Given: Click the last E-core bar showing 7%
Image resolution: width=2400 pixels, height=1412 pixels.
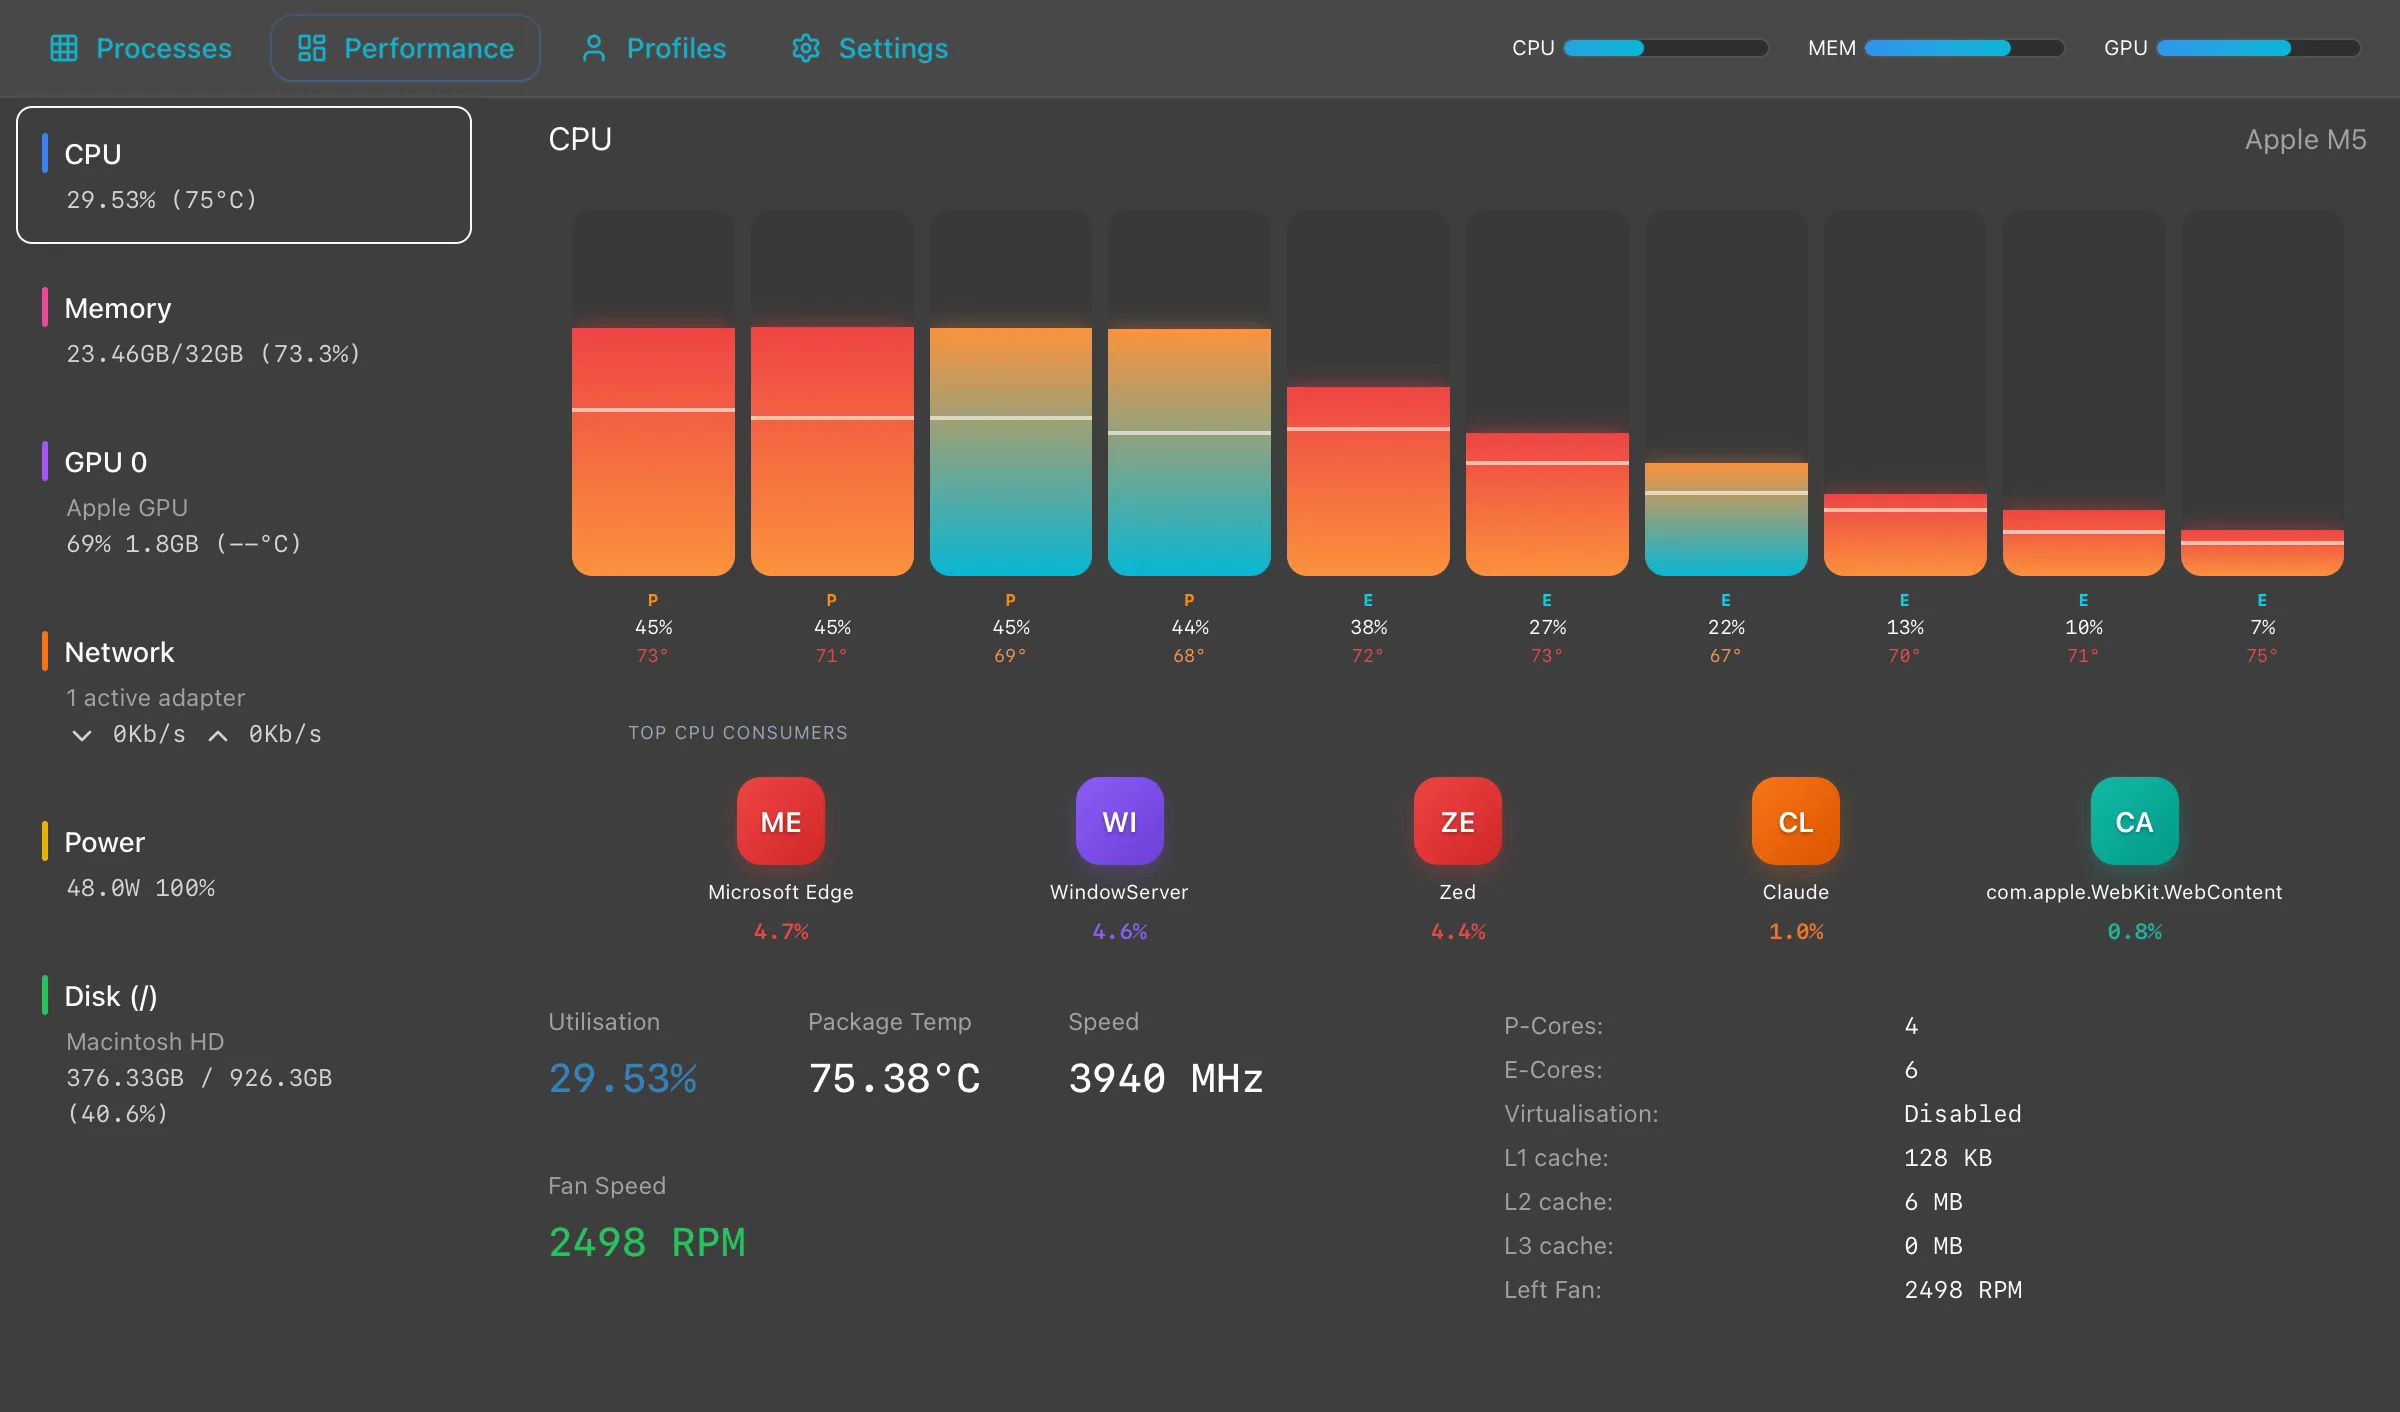Looking at the screenshot, I should 2262,552.
